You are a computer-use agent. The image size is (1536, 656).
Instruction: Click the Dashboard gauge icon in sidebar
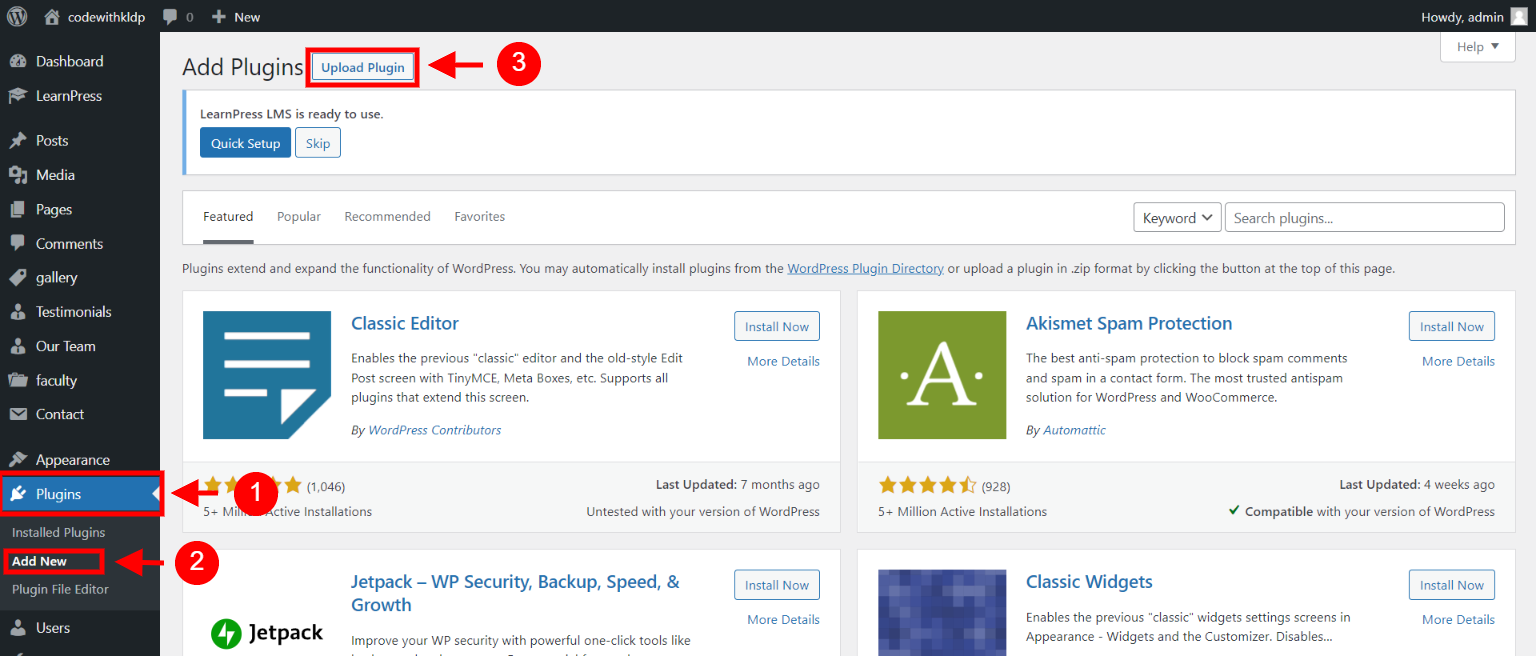(18, 62)
